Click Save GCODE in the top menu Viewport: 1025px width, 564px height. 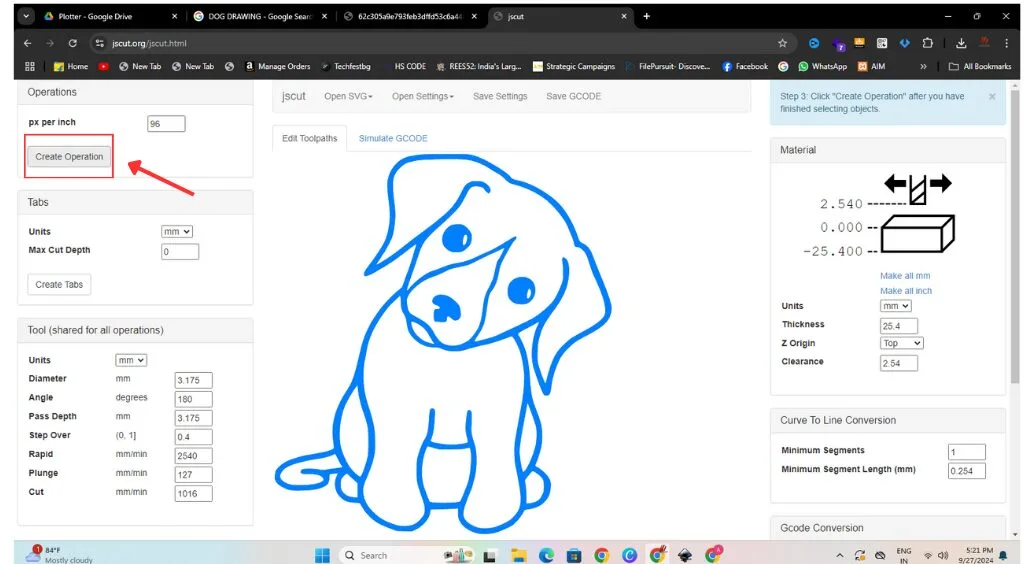[573, 97]
